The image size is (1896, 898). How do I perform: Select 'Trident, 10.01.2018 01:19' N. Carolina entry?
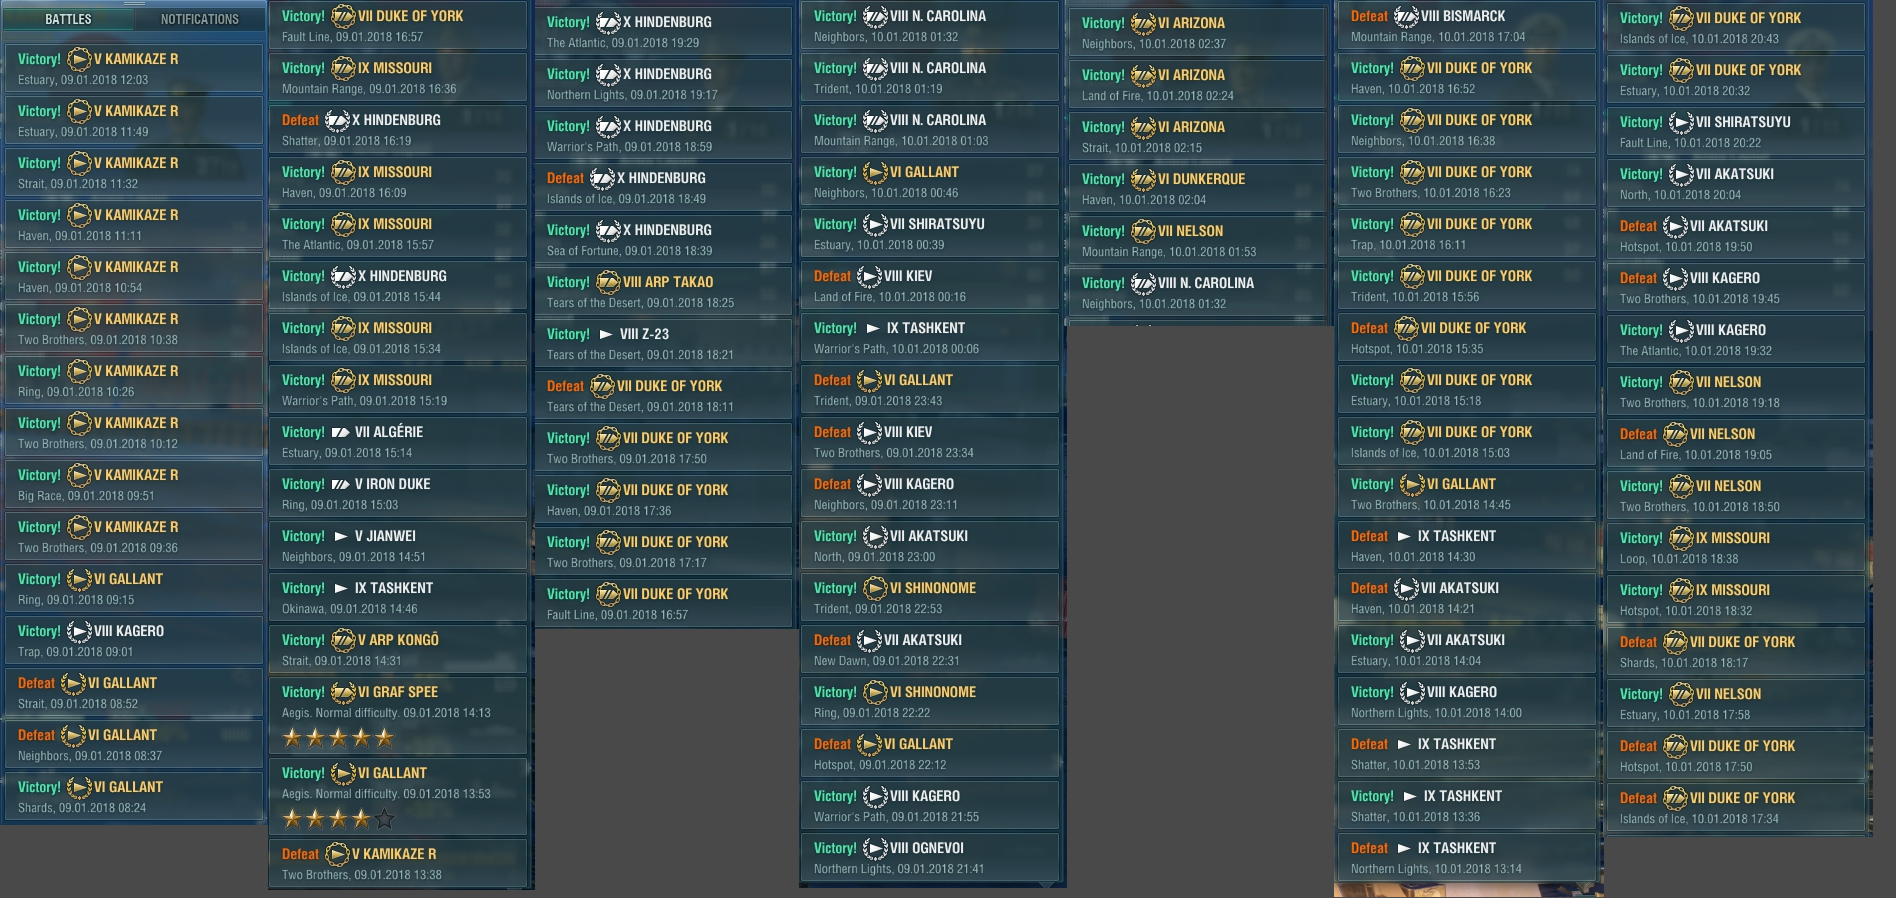(x=929, y=78)
